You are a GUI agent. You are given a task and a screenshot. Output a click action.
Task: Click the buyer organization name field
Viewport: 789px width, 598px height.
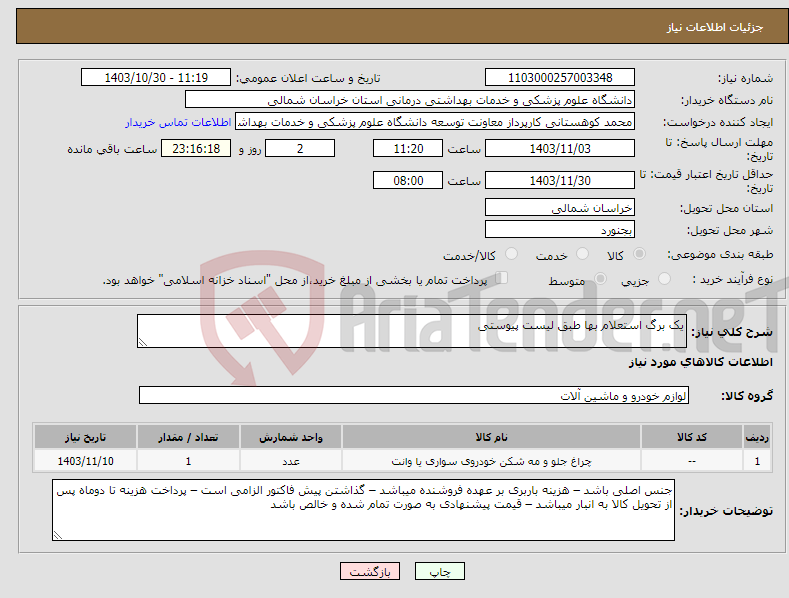[410, 100]
